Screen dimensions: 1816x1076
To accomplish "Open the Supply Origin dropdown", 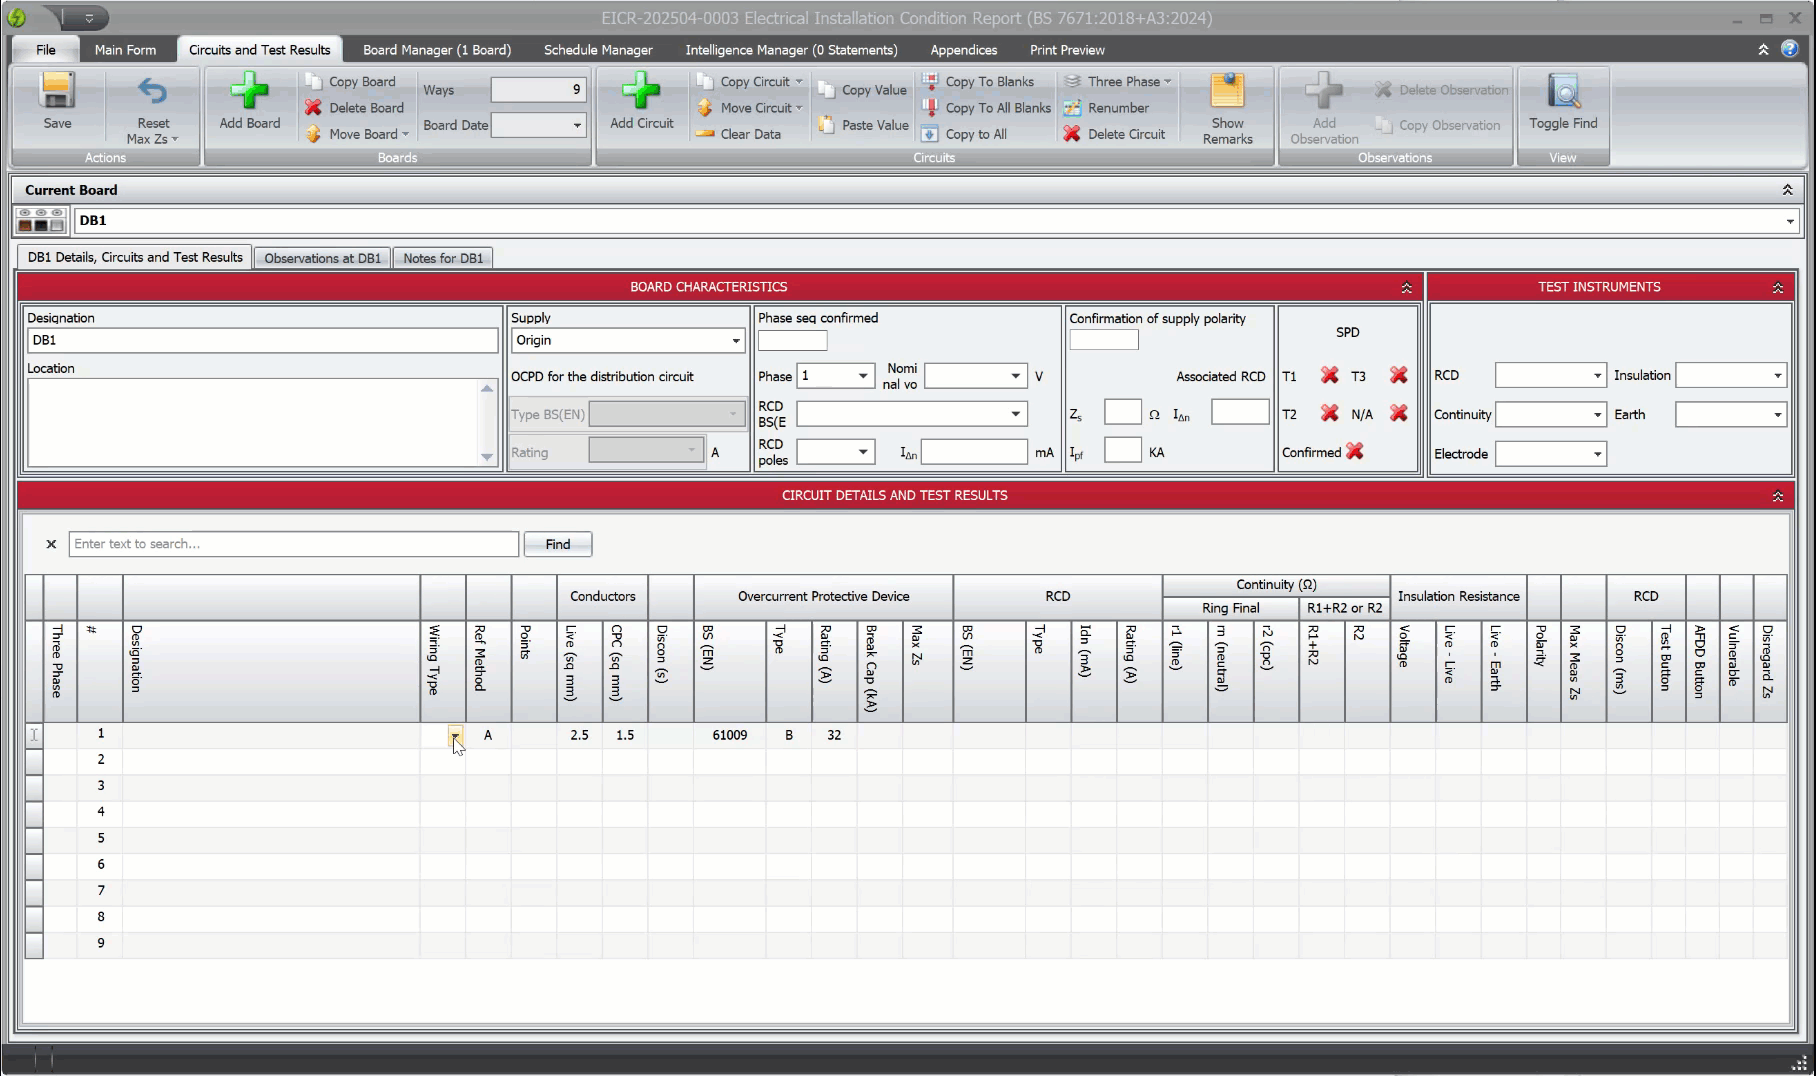I will [736, 341].
